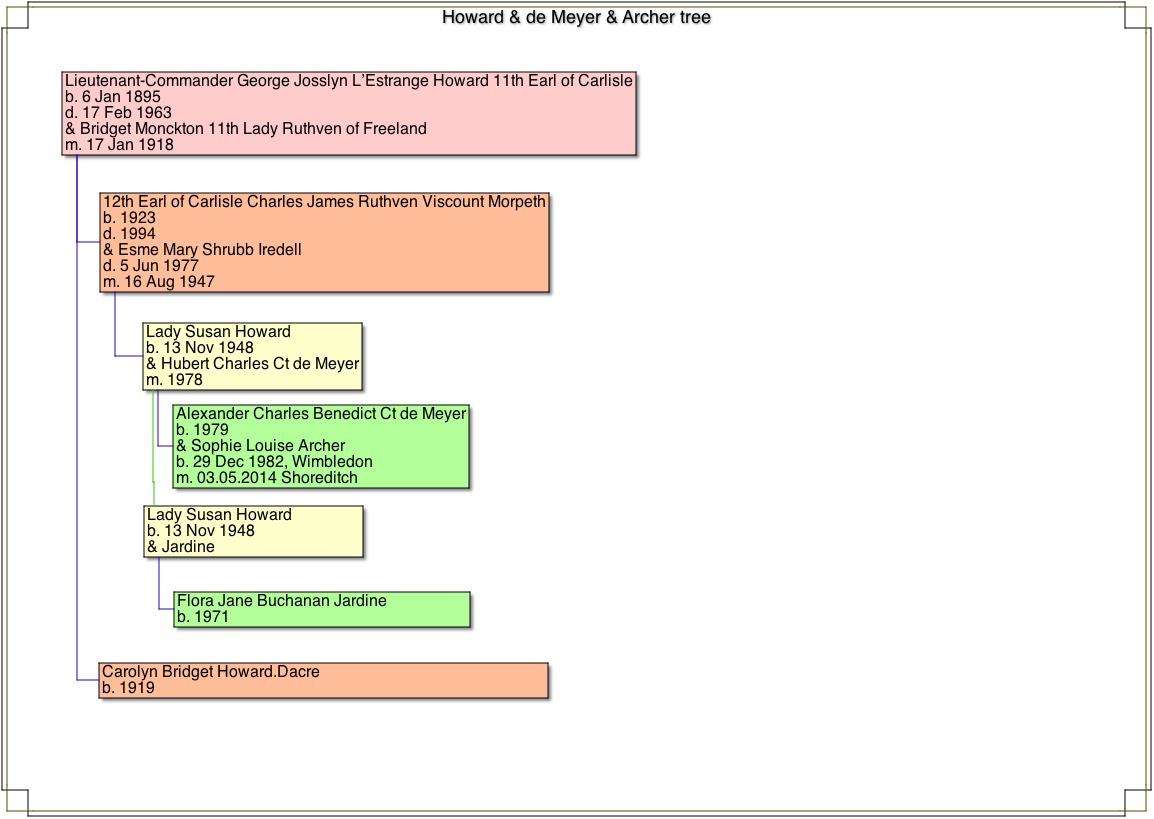Click 'b. 6 Jan 1895' birth line
This screenshot has height=819, width=1154.
click(113, 97)
